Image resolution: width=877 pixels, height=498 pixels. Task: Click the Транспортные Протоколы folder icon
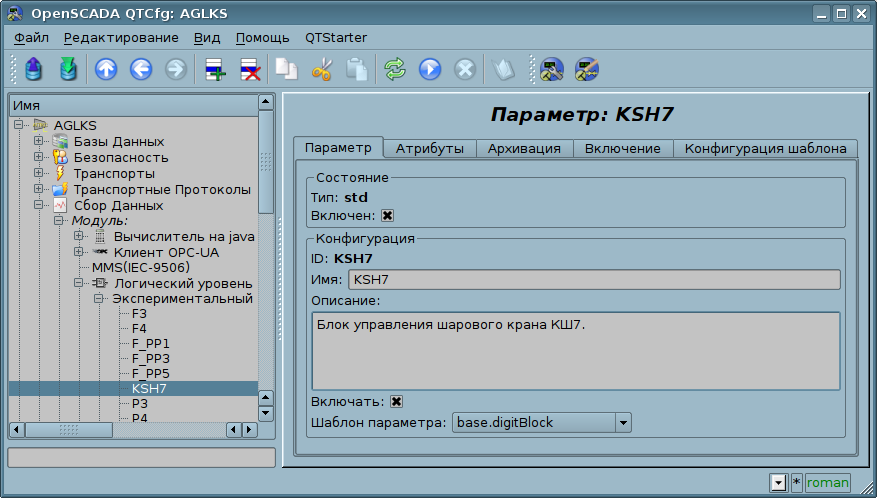click(60, 189)
